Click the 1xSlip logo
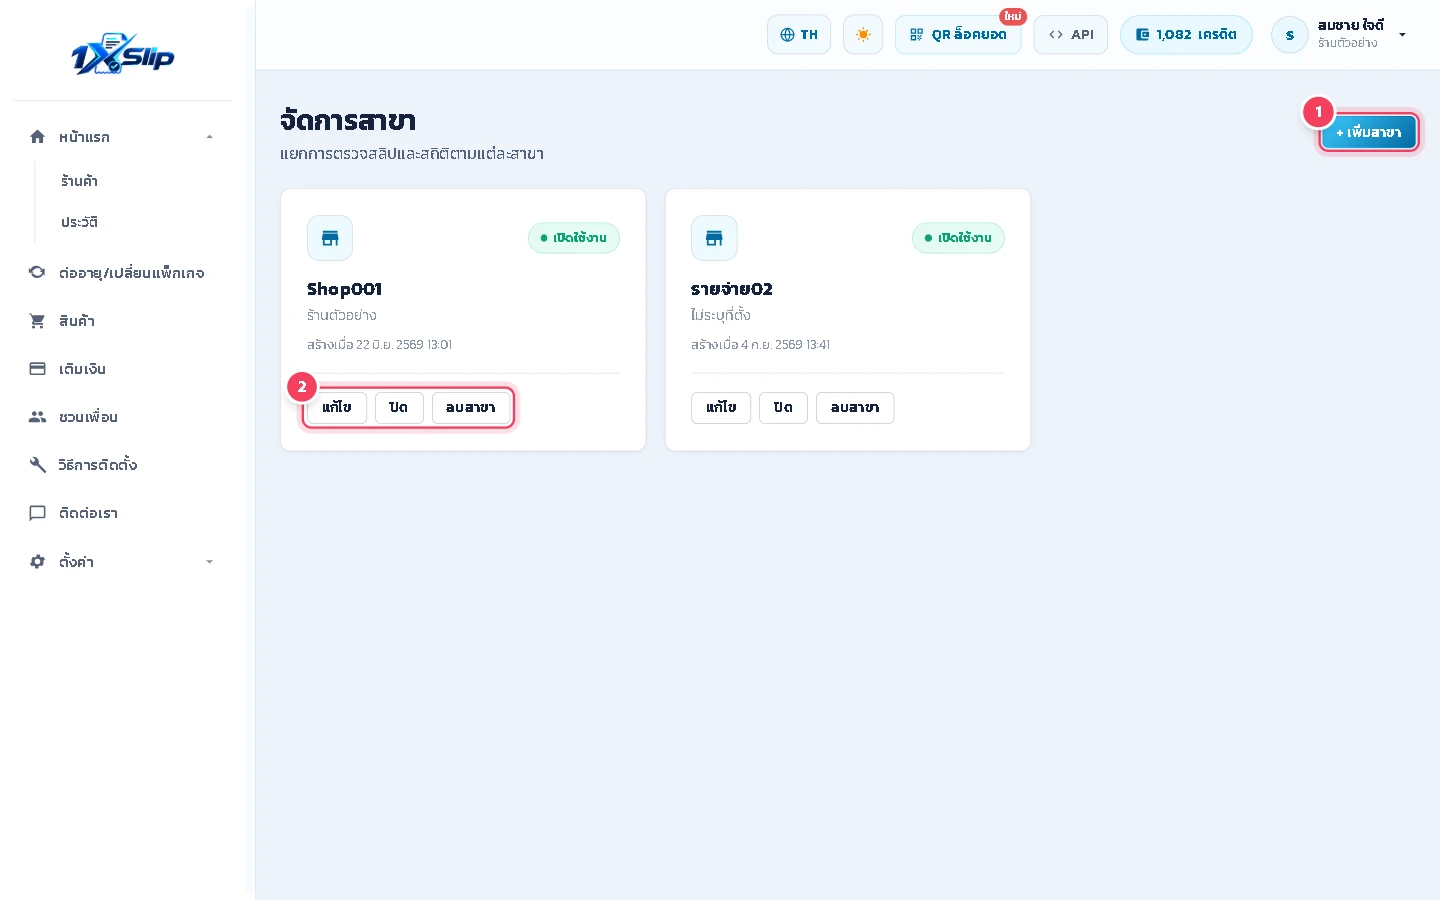 123,55
